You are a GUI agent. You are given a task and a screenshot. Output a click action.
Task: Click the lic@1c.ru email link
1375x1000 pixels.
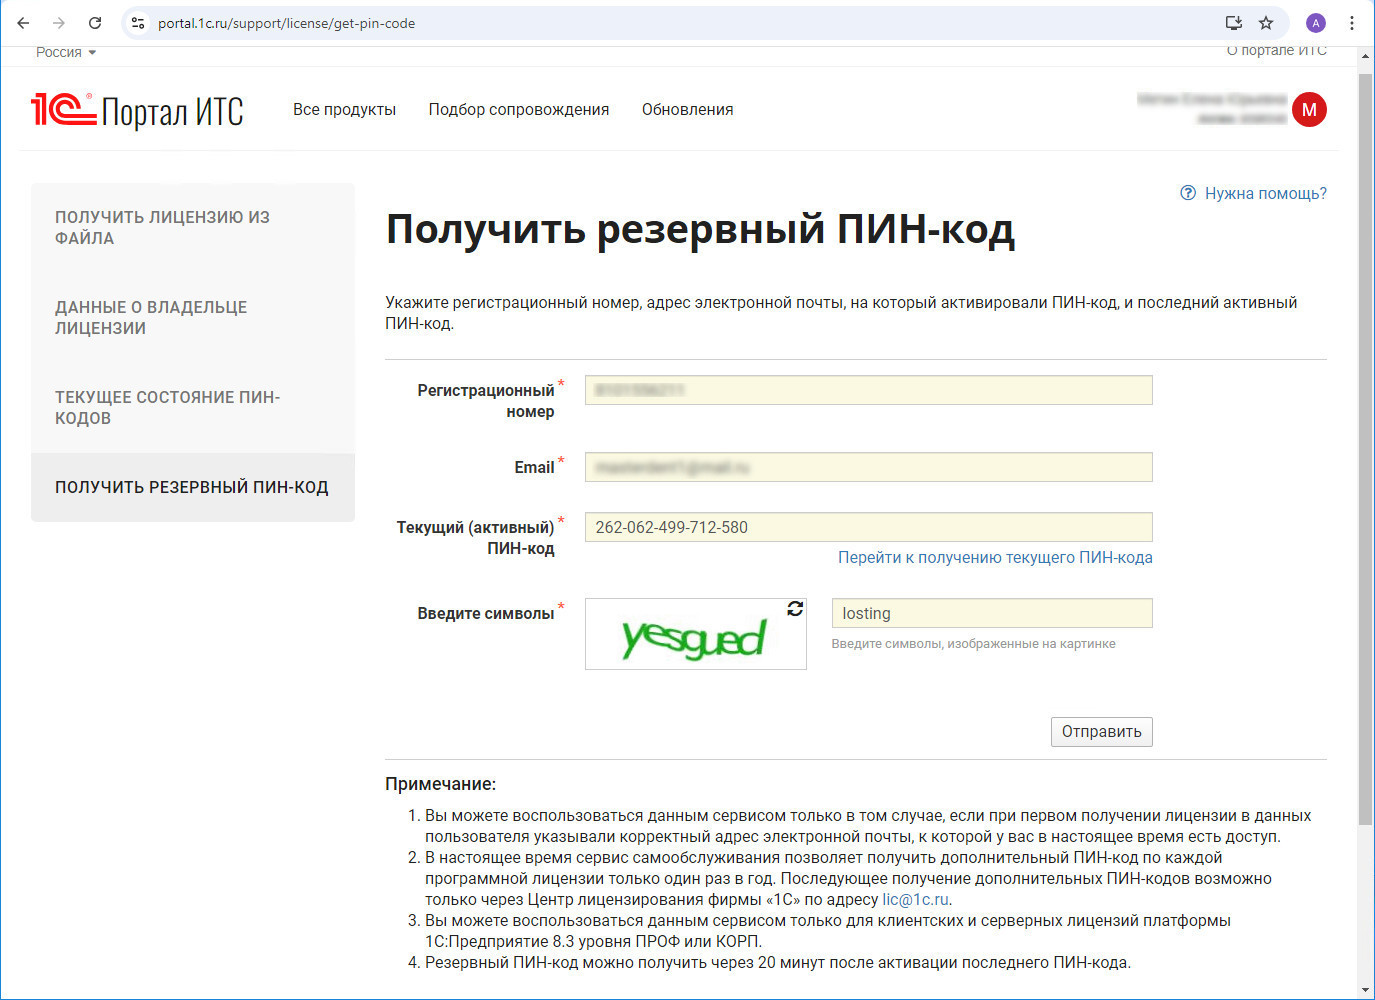915,900
